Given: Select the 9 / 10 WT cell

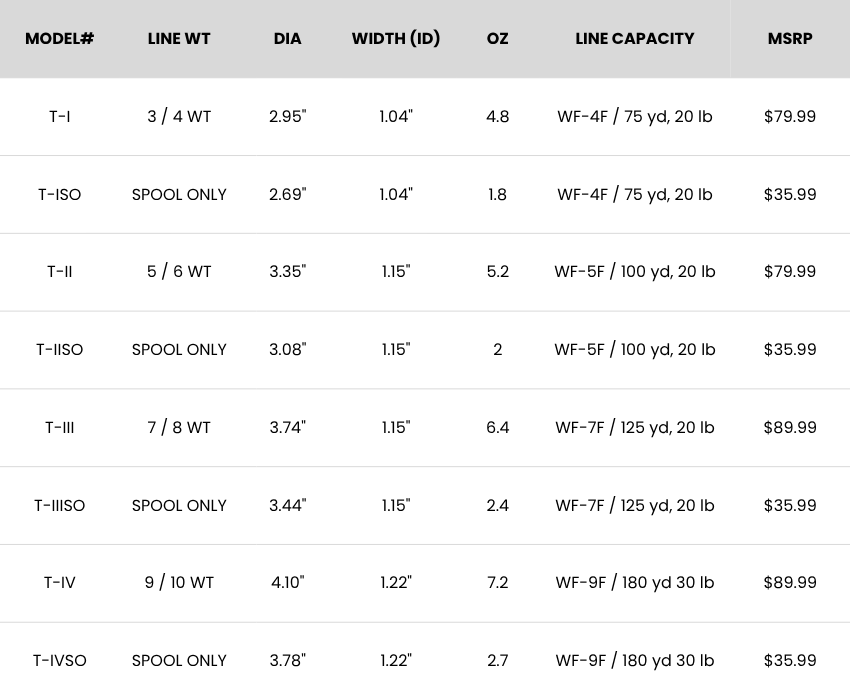Looking at the screenshot, I should [x=179, y=582].
